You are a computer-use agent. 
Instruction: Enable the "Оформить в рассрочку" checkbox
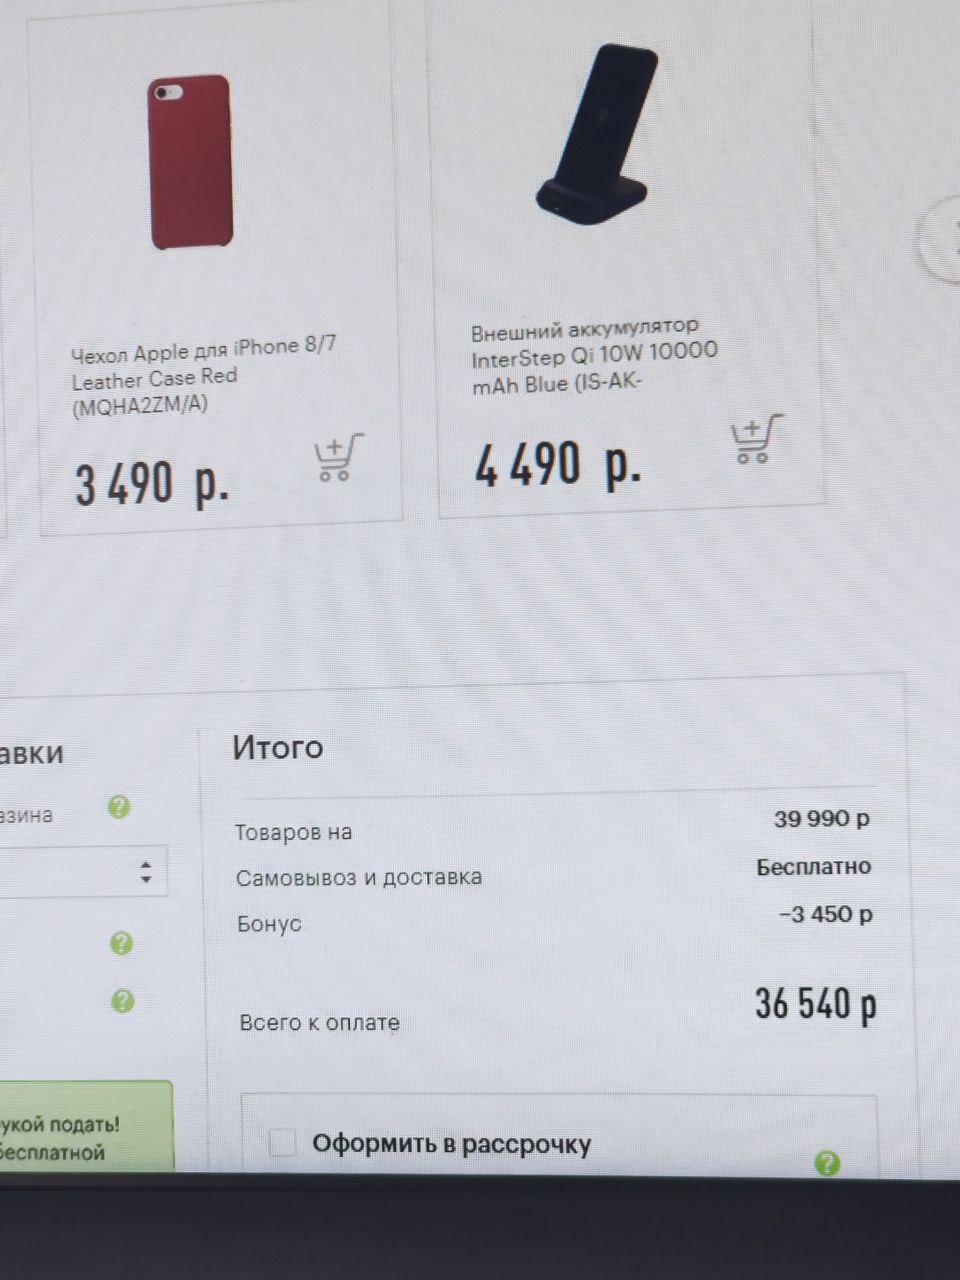pyautogui.click(x=283, y=1142)
